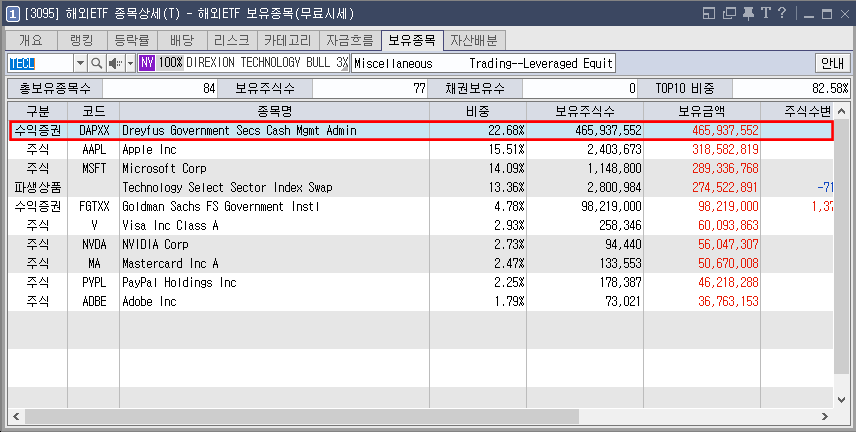Click the window number 1 icon in the title bar
856x432 pixels.
click(13, 13)
